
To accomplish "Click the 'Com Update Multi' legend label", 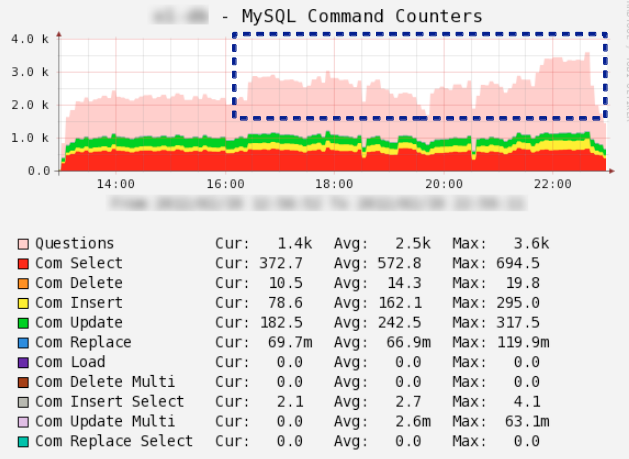I will click(x=105, y=421).
